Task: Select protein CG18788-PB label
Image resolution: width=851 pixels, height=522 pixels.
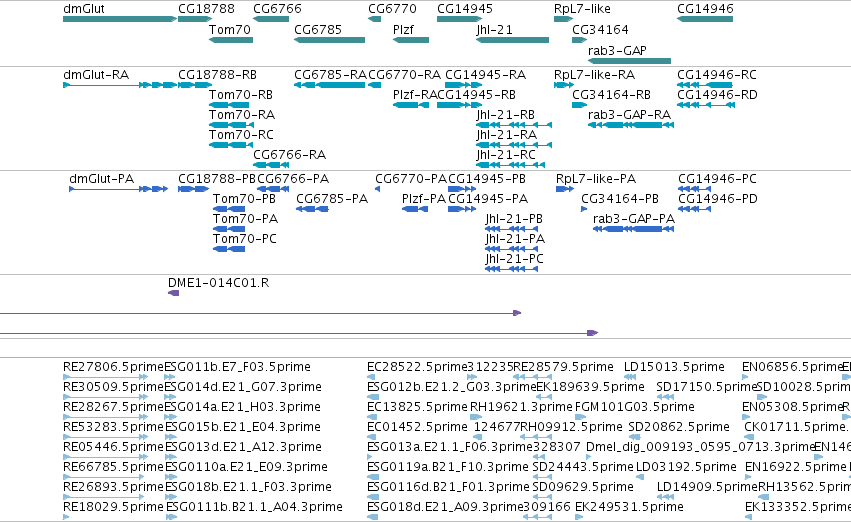Action: pyautogui.click(x=217, y=179)
